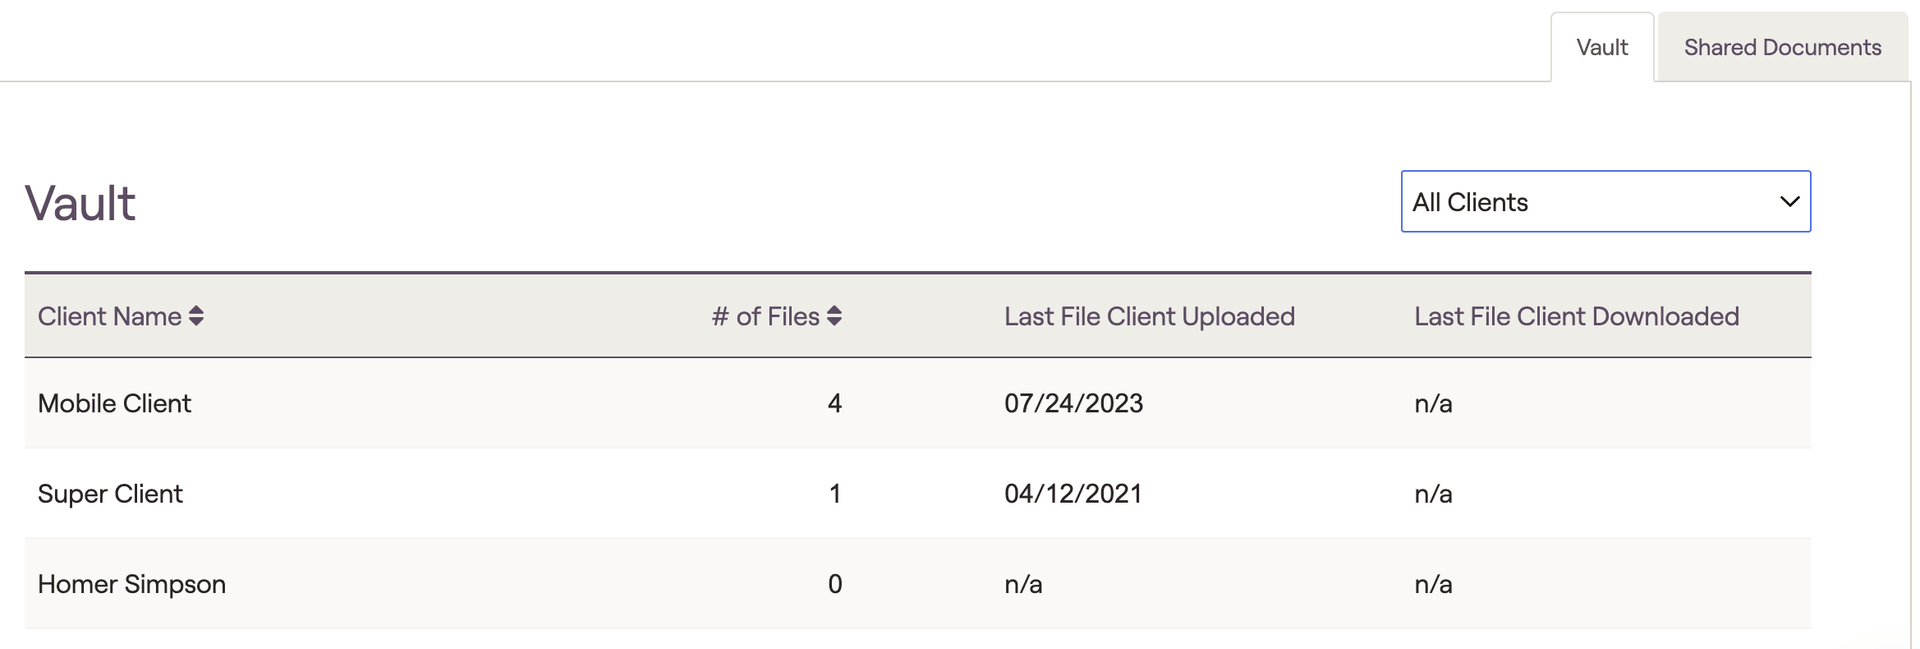Click the Client Name column header

click(110, 316)
